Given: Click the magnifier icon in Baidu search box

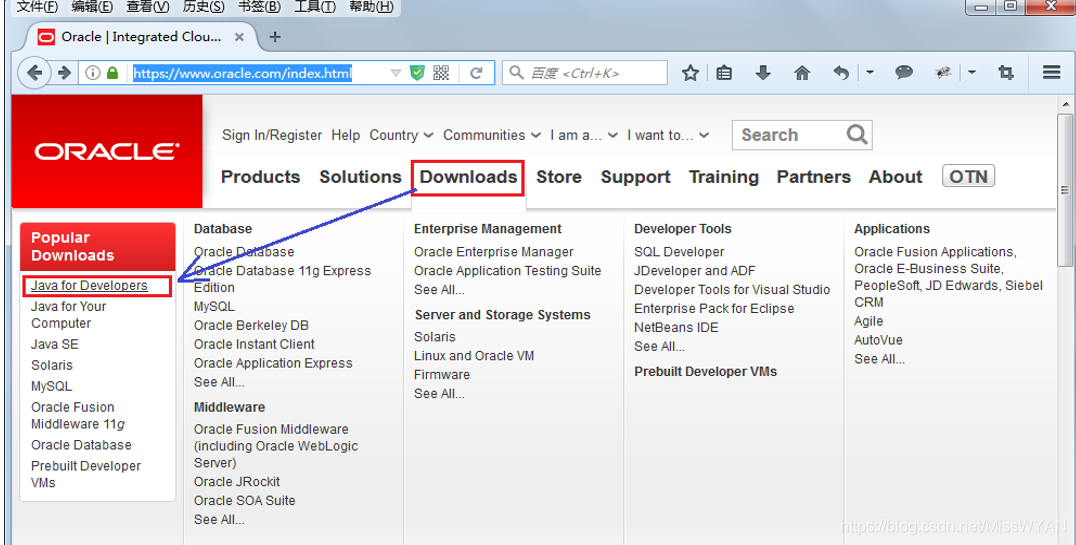Looking at the screenshot, I should tap(517, 73).
